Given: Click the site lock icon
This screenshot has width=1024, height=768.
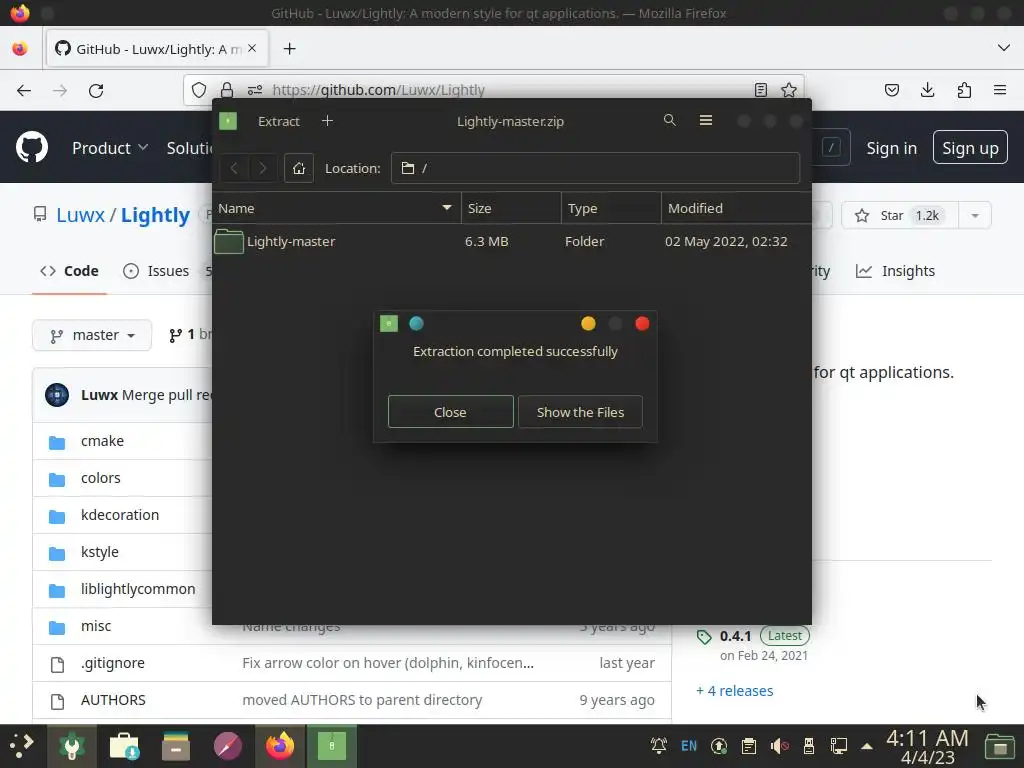Looking at the screenshot, I should tap(227, 90).
